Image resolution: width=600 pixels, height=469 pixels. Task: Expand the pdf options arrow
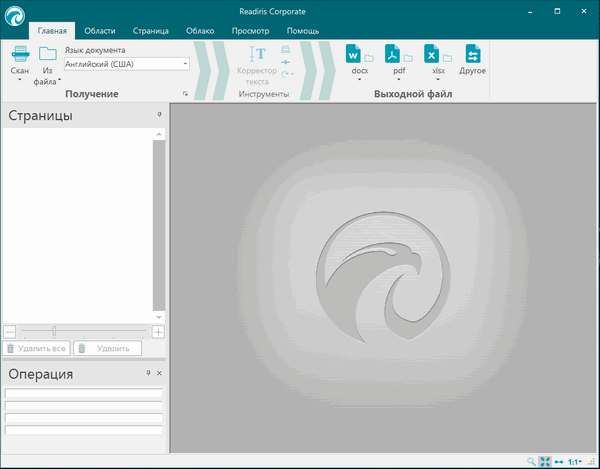[399, 80]
